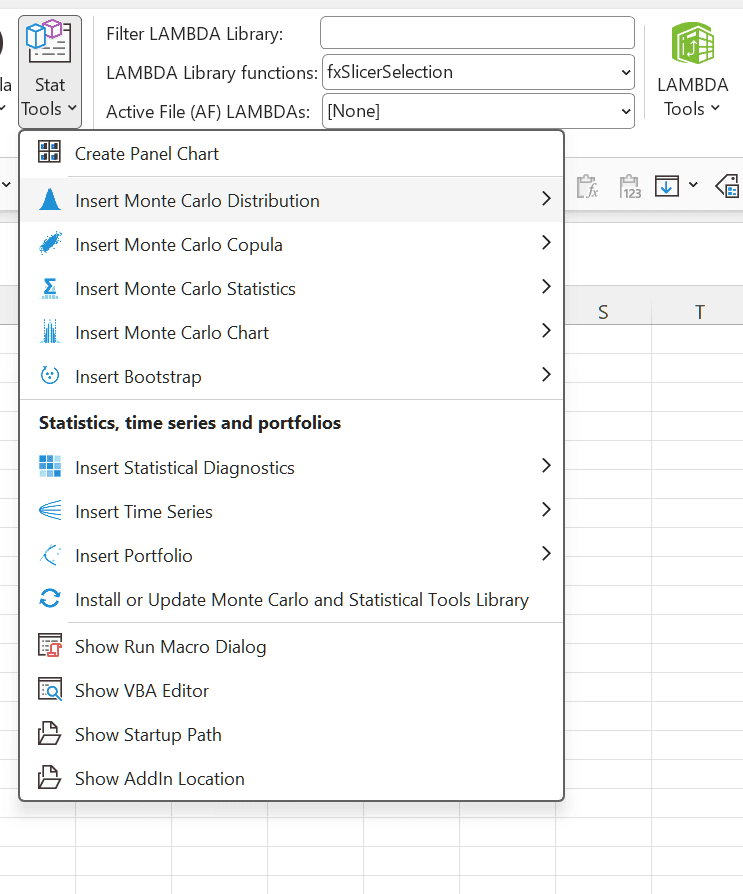Select Insert Statistical Diagnostics entry
743x894 pixels.
tap(291, 467)
